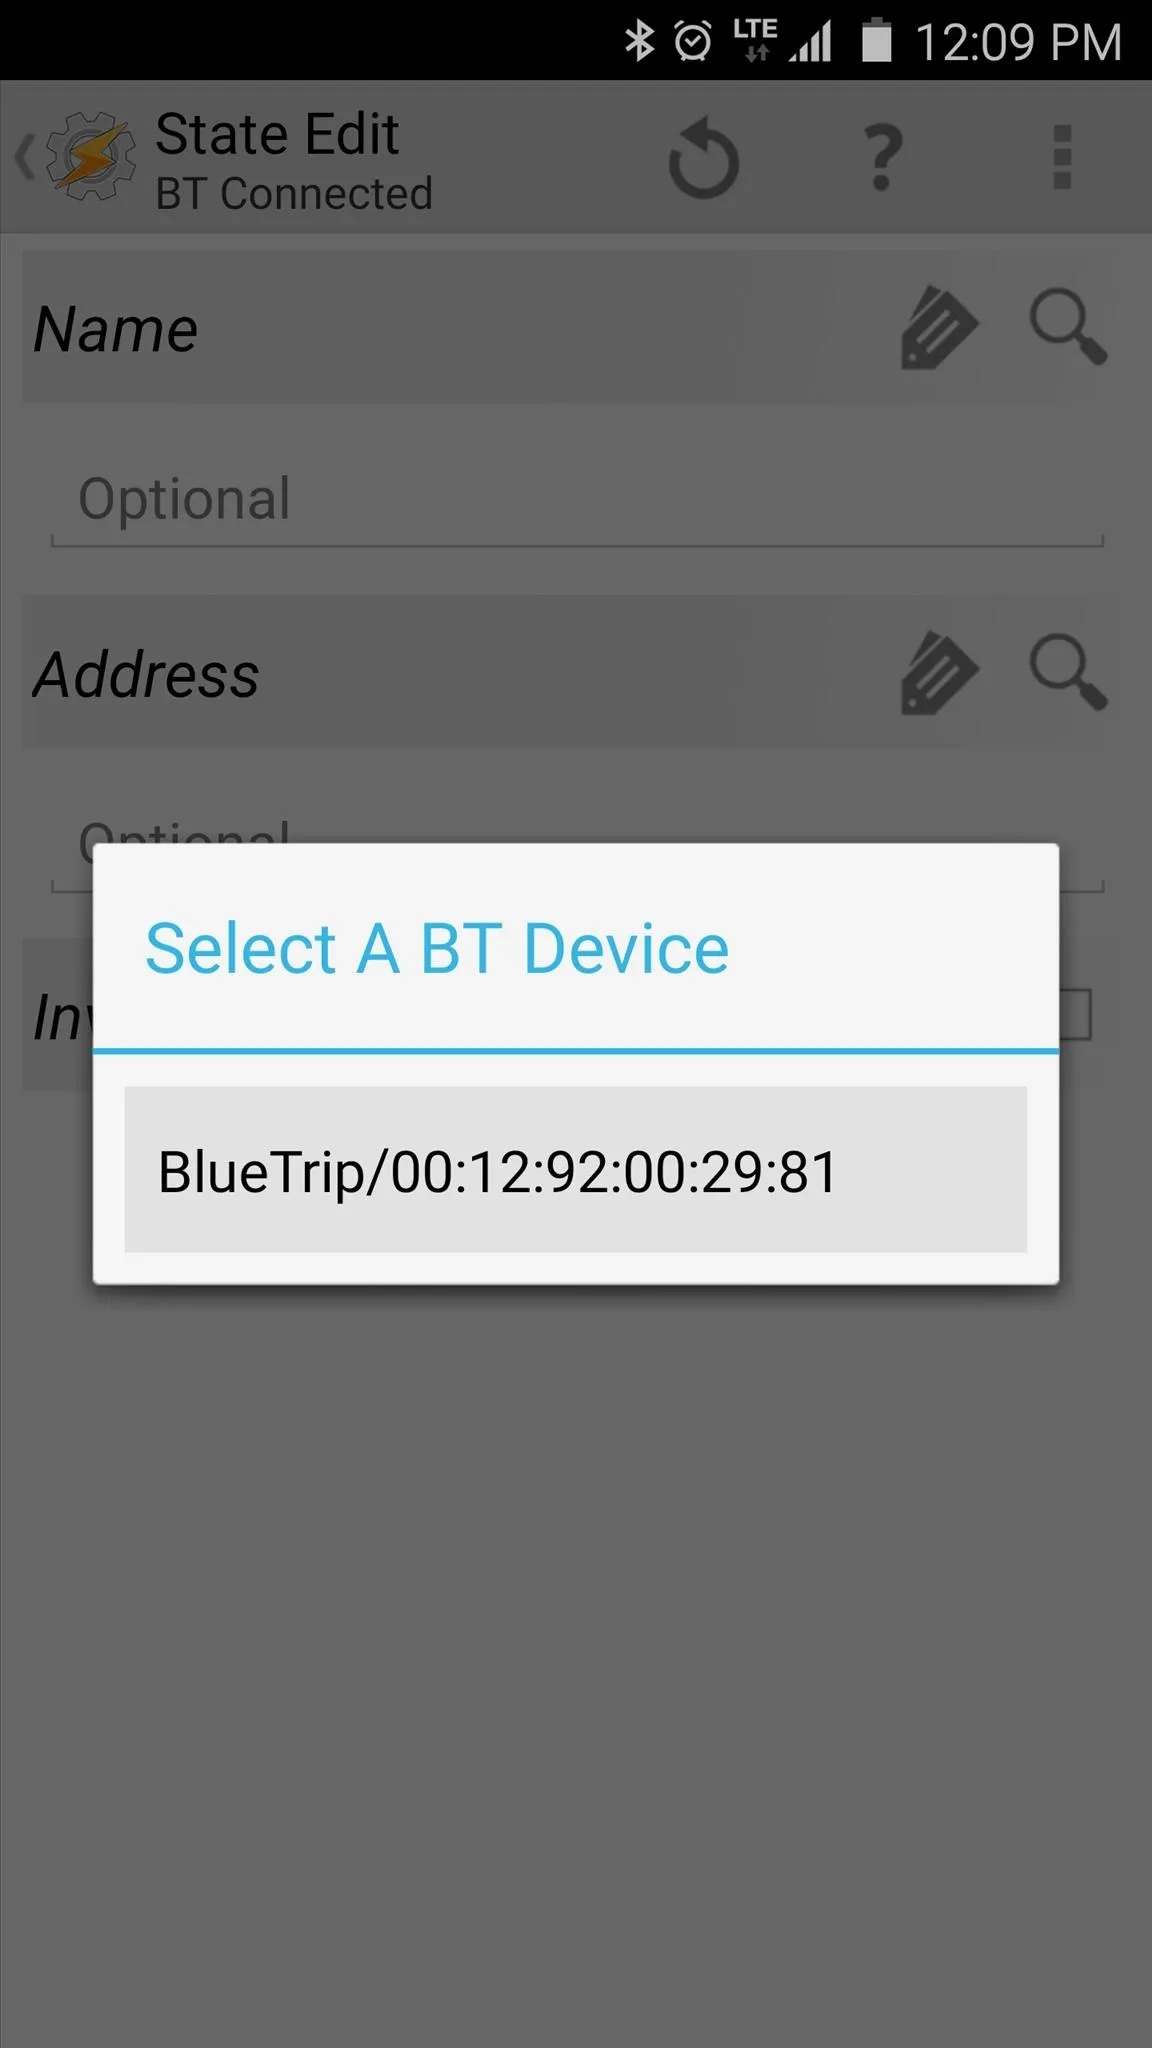Screen dimensions: 1152x2048
Task: Tap the alarm clock status icon
Action: (x=693, y=41)
